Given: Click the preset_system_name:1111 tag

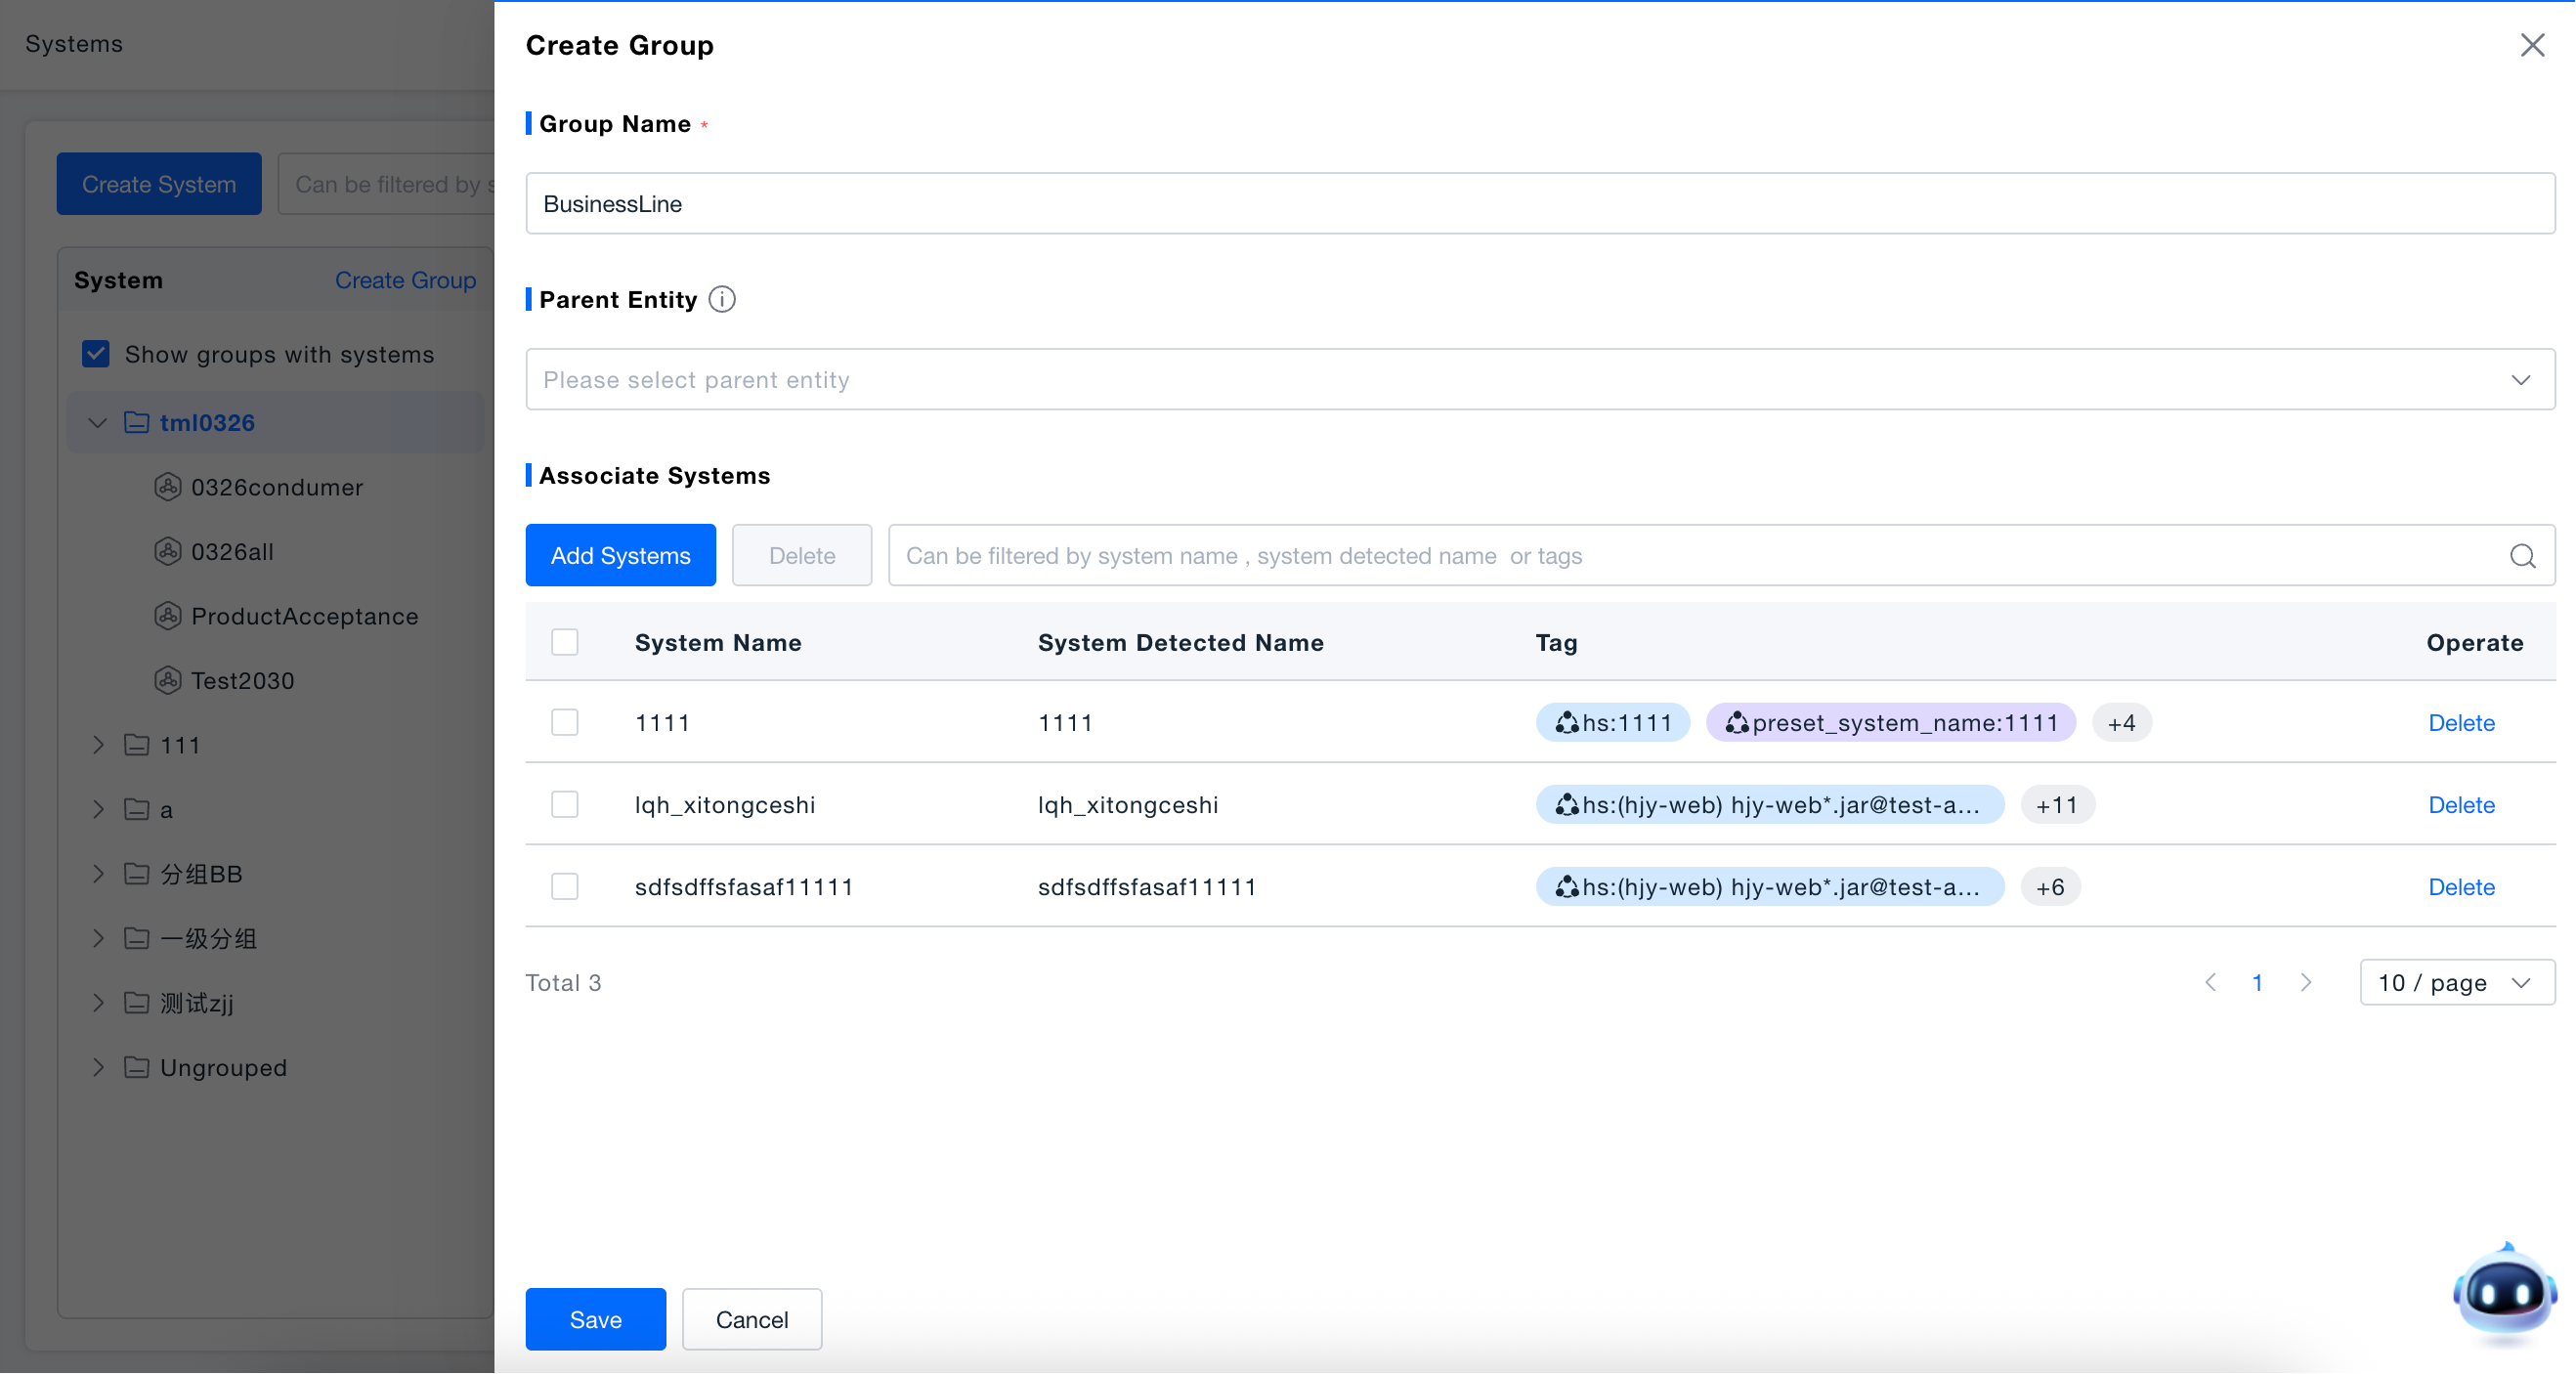Looking at the screenshot, I should (x=1891, y=723).
